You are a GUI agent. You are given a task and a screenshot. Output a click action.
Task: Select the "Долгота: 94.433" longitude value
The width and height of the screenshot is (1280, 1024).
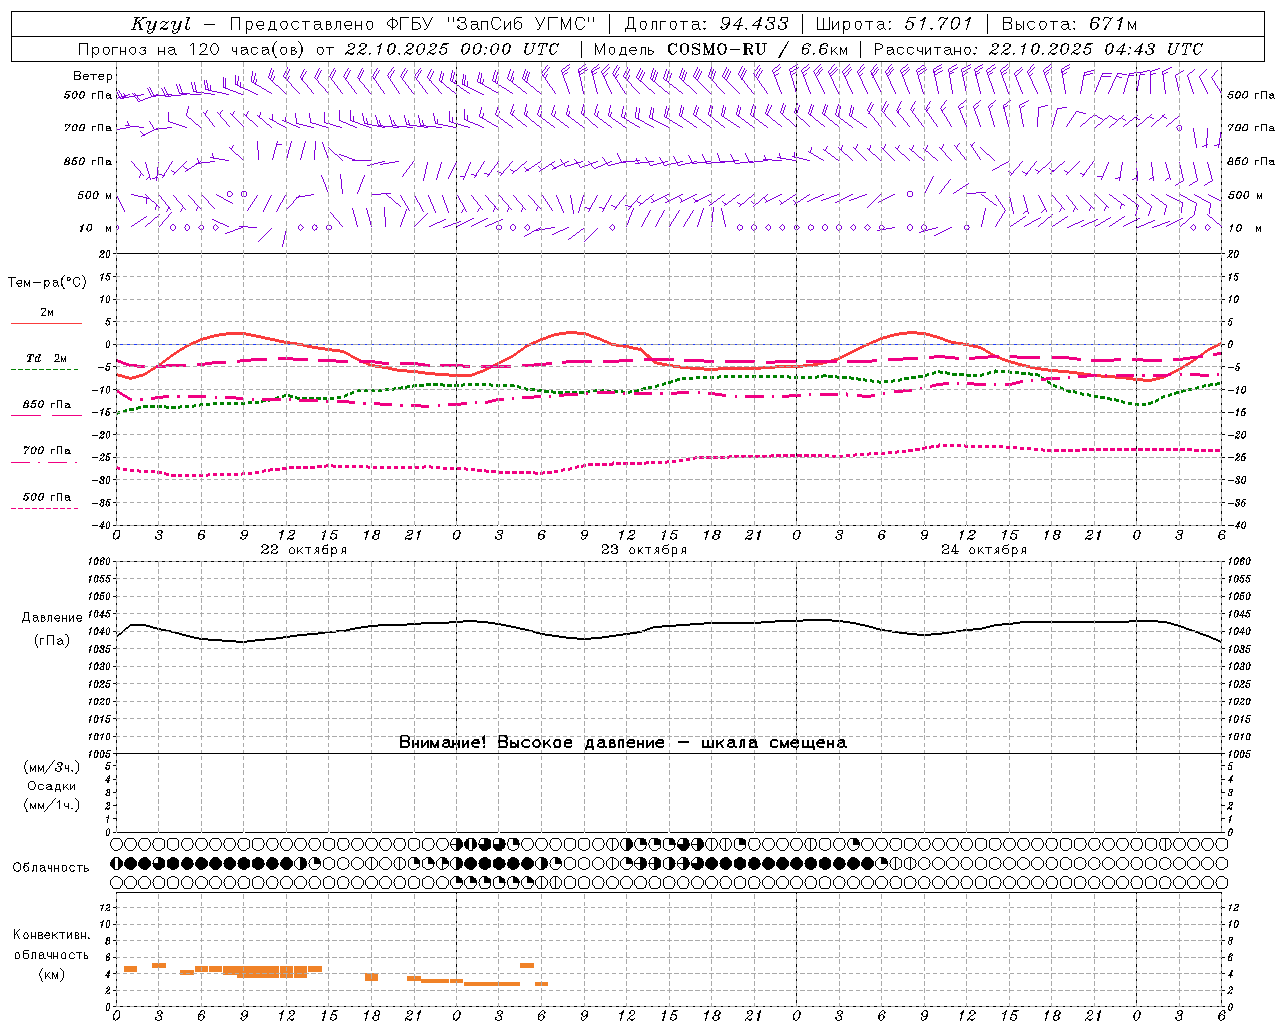[x=706, y=24]
